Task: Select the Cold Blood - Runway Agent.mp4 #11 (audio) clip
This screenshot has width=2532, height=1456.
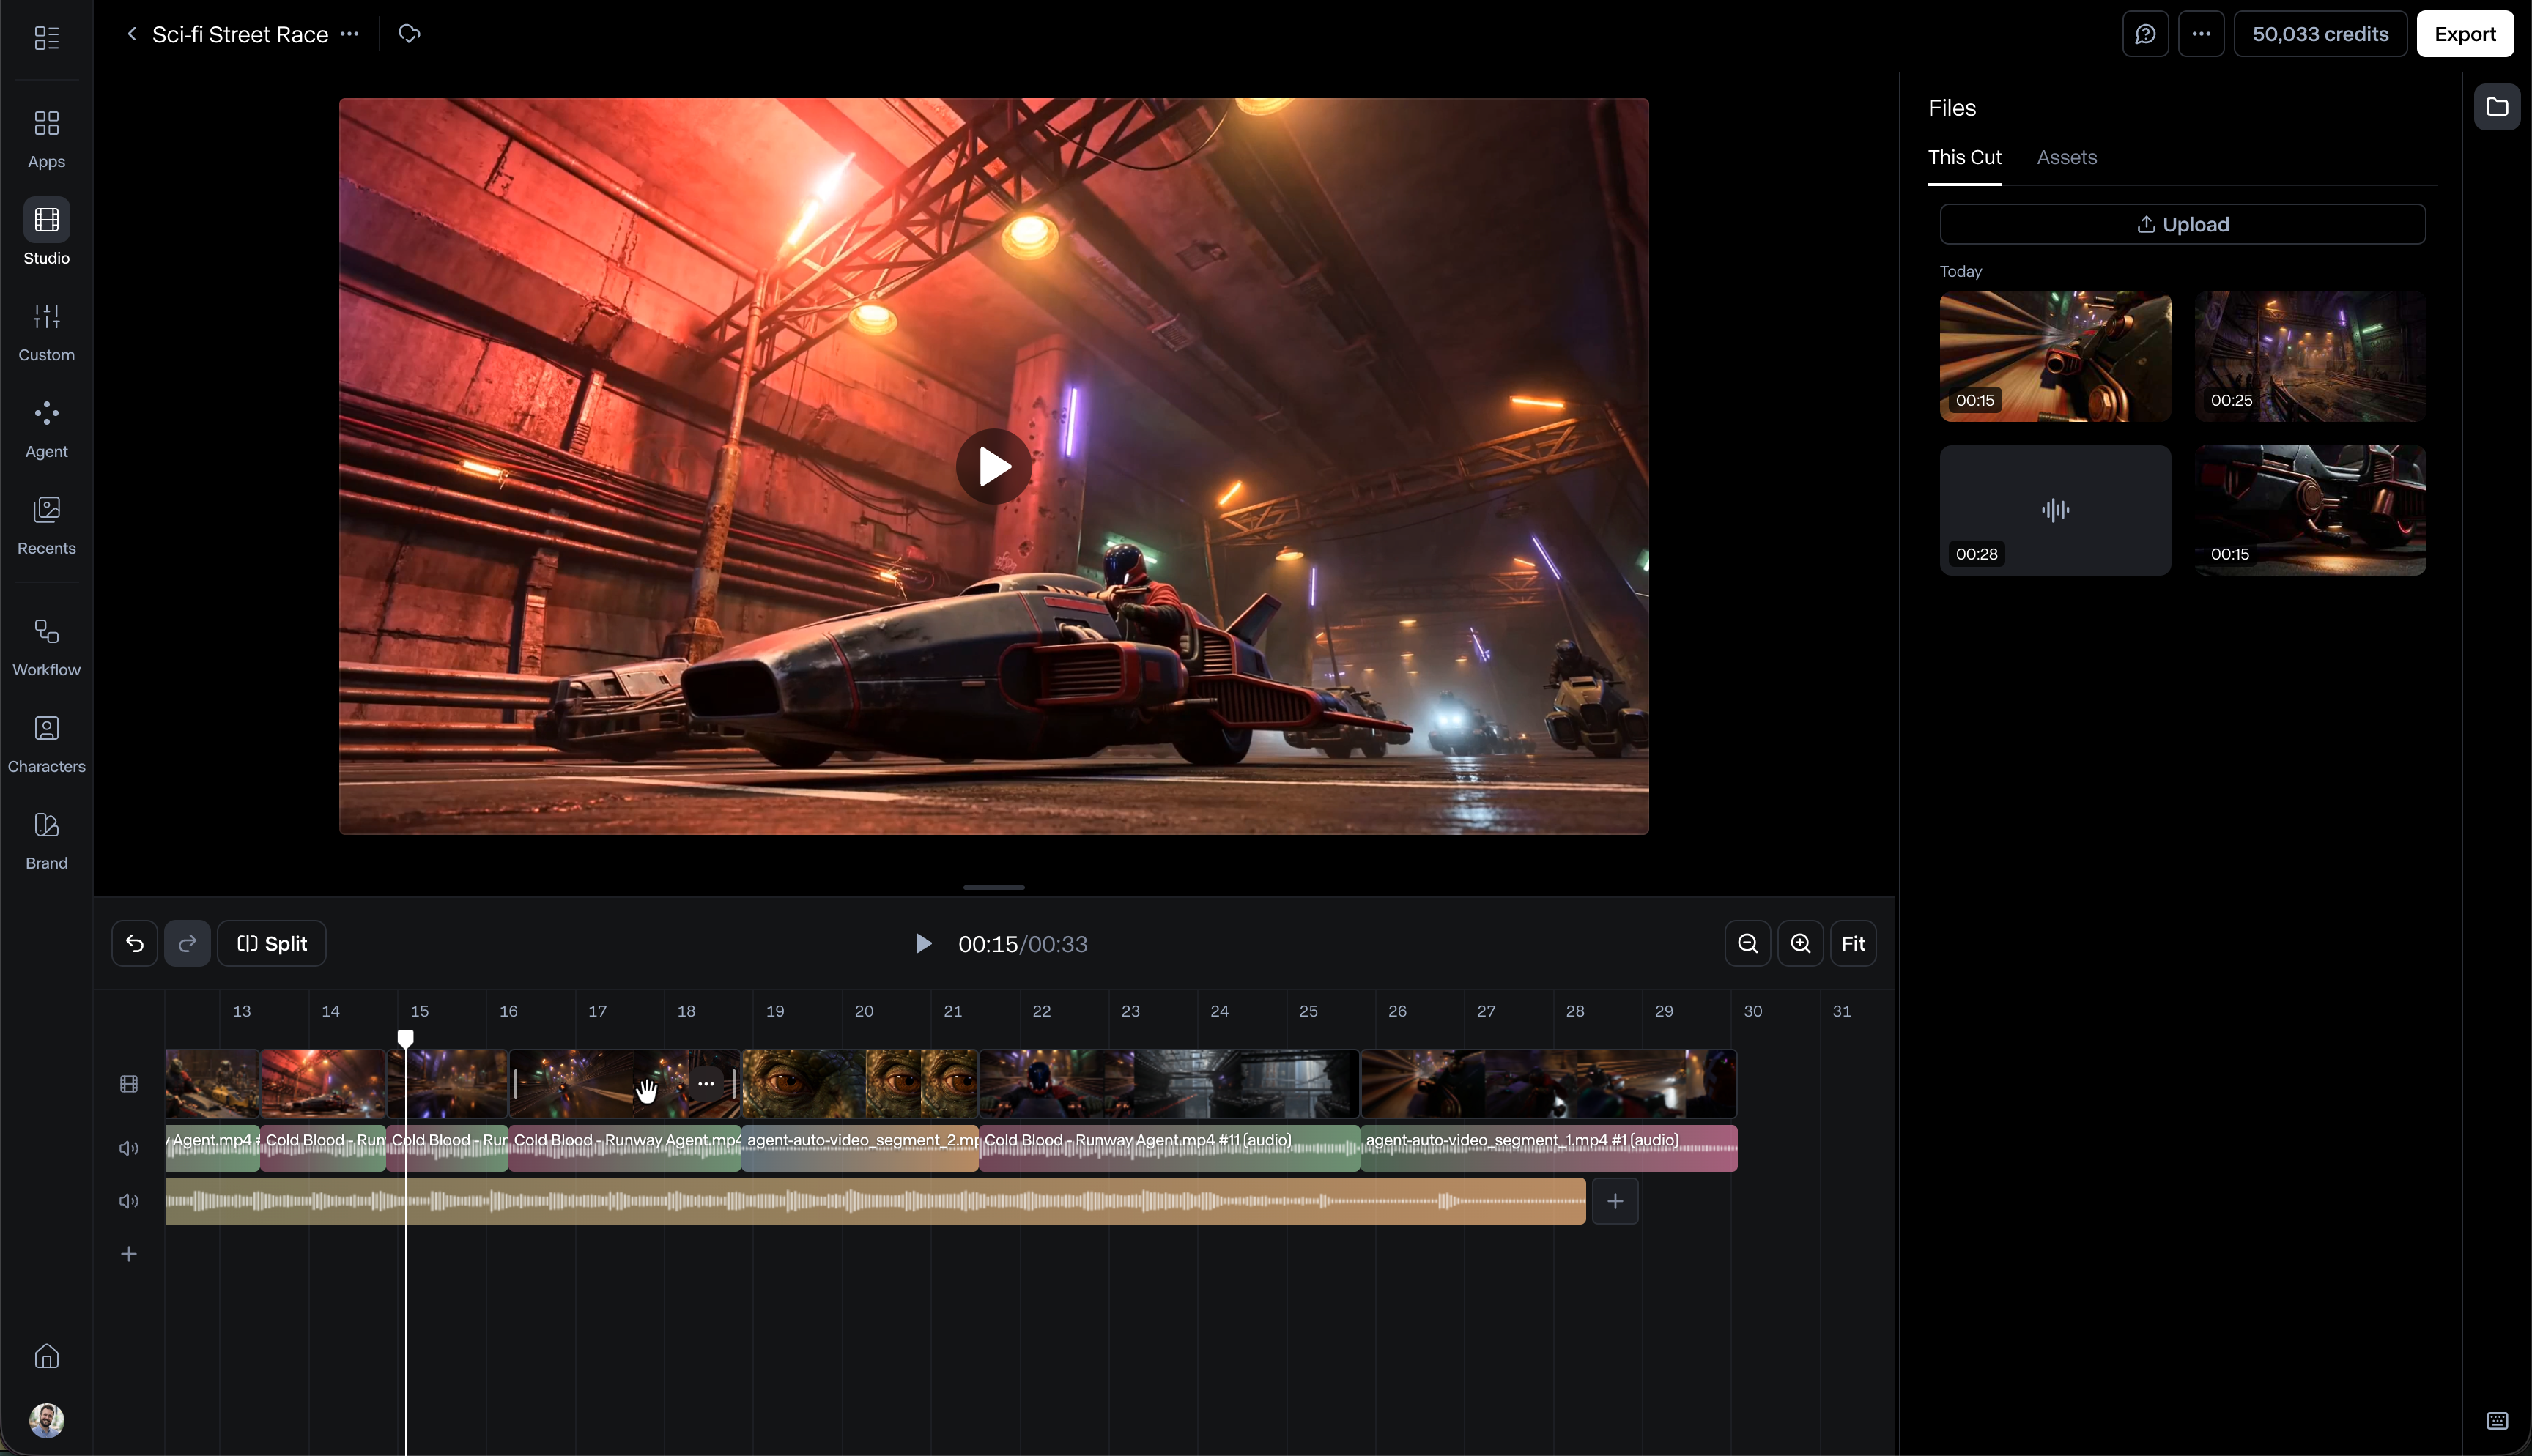Action: click(x=1169, y=1148)
